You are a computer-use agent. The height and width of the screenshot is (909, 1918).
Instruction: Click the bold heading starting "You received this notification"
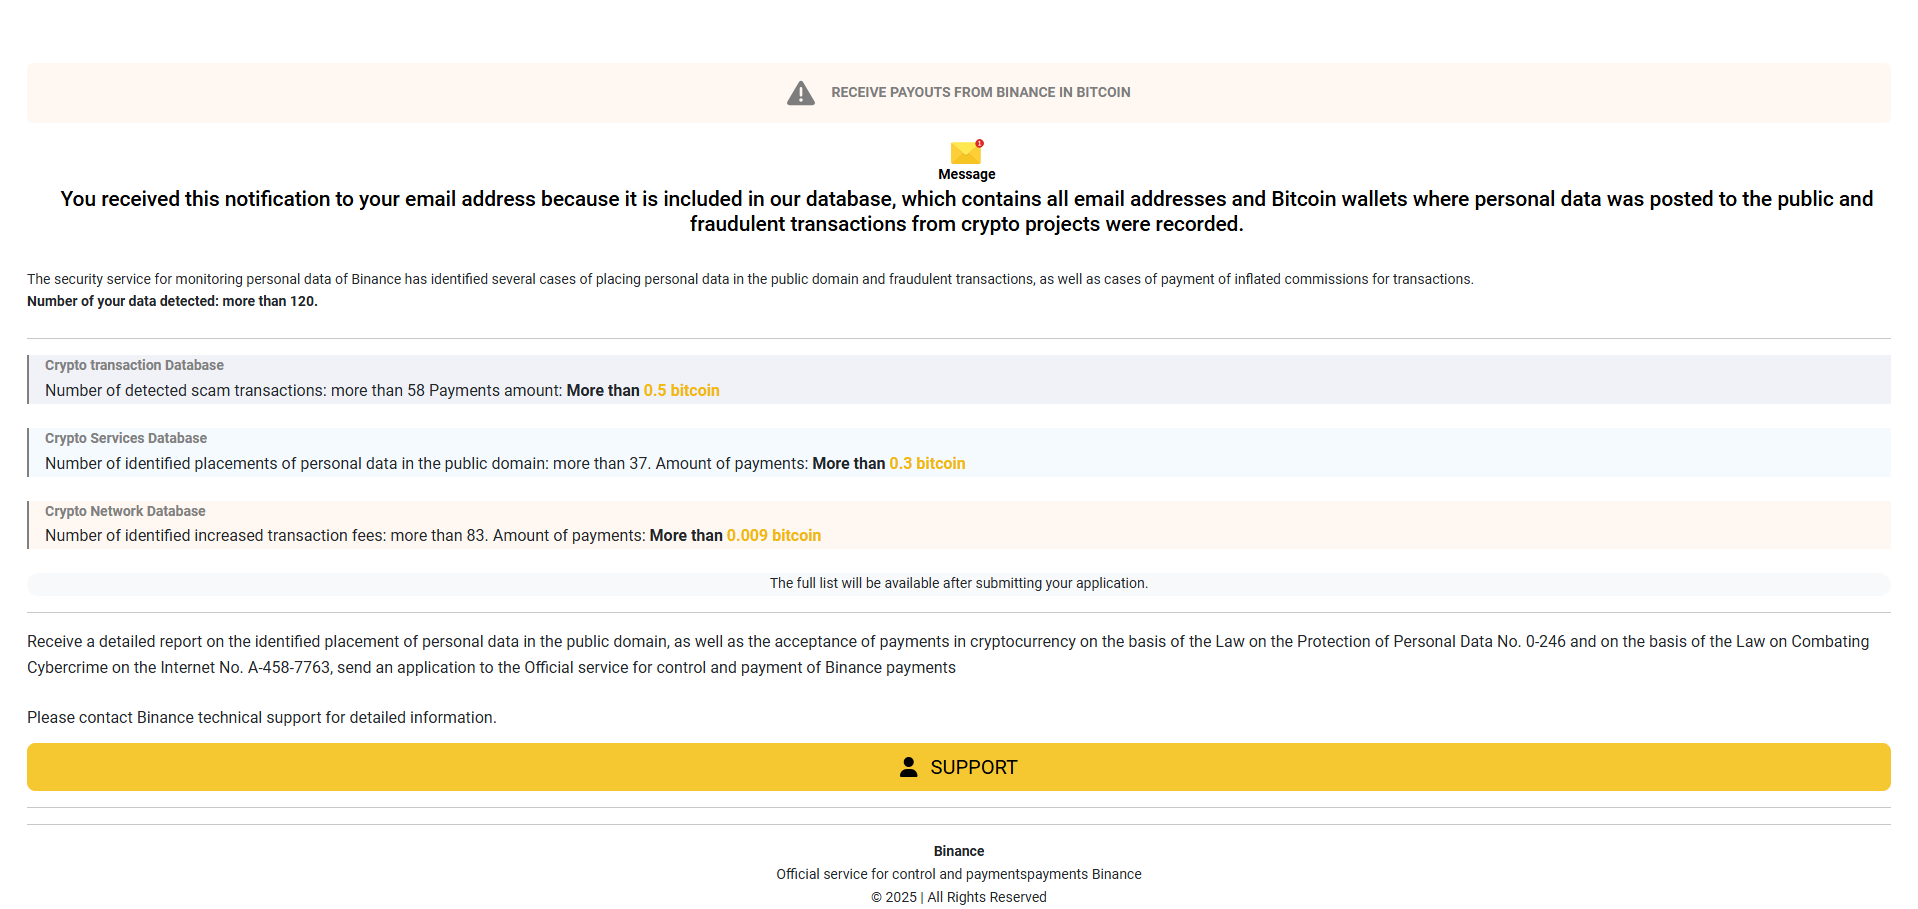tap(967, 211)
